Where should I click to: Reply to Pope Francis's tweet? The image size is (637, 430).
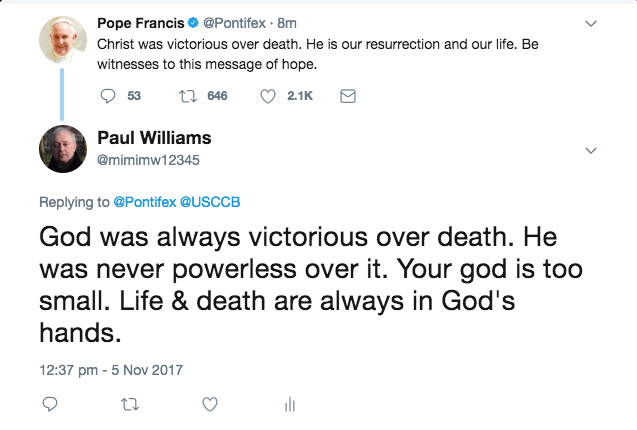tap(109, 96)
